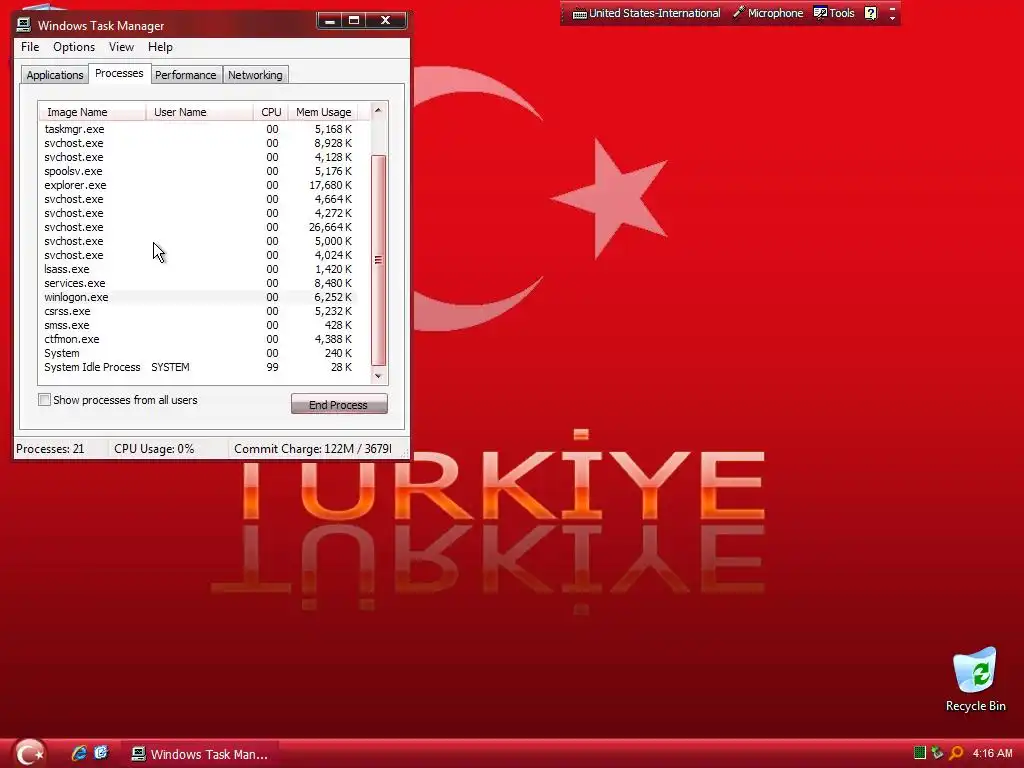Select the System Idle Process row

pos(199,367)
